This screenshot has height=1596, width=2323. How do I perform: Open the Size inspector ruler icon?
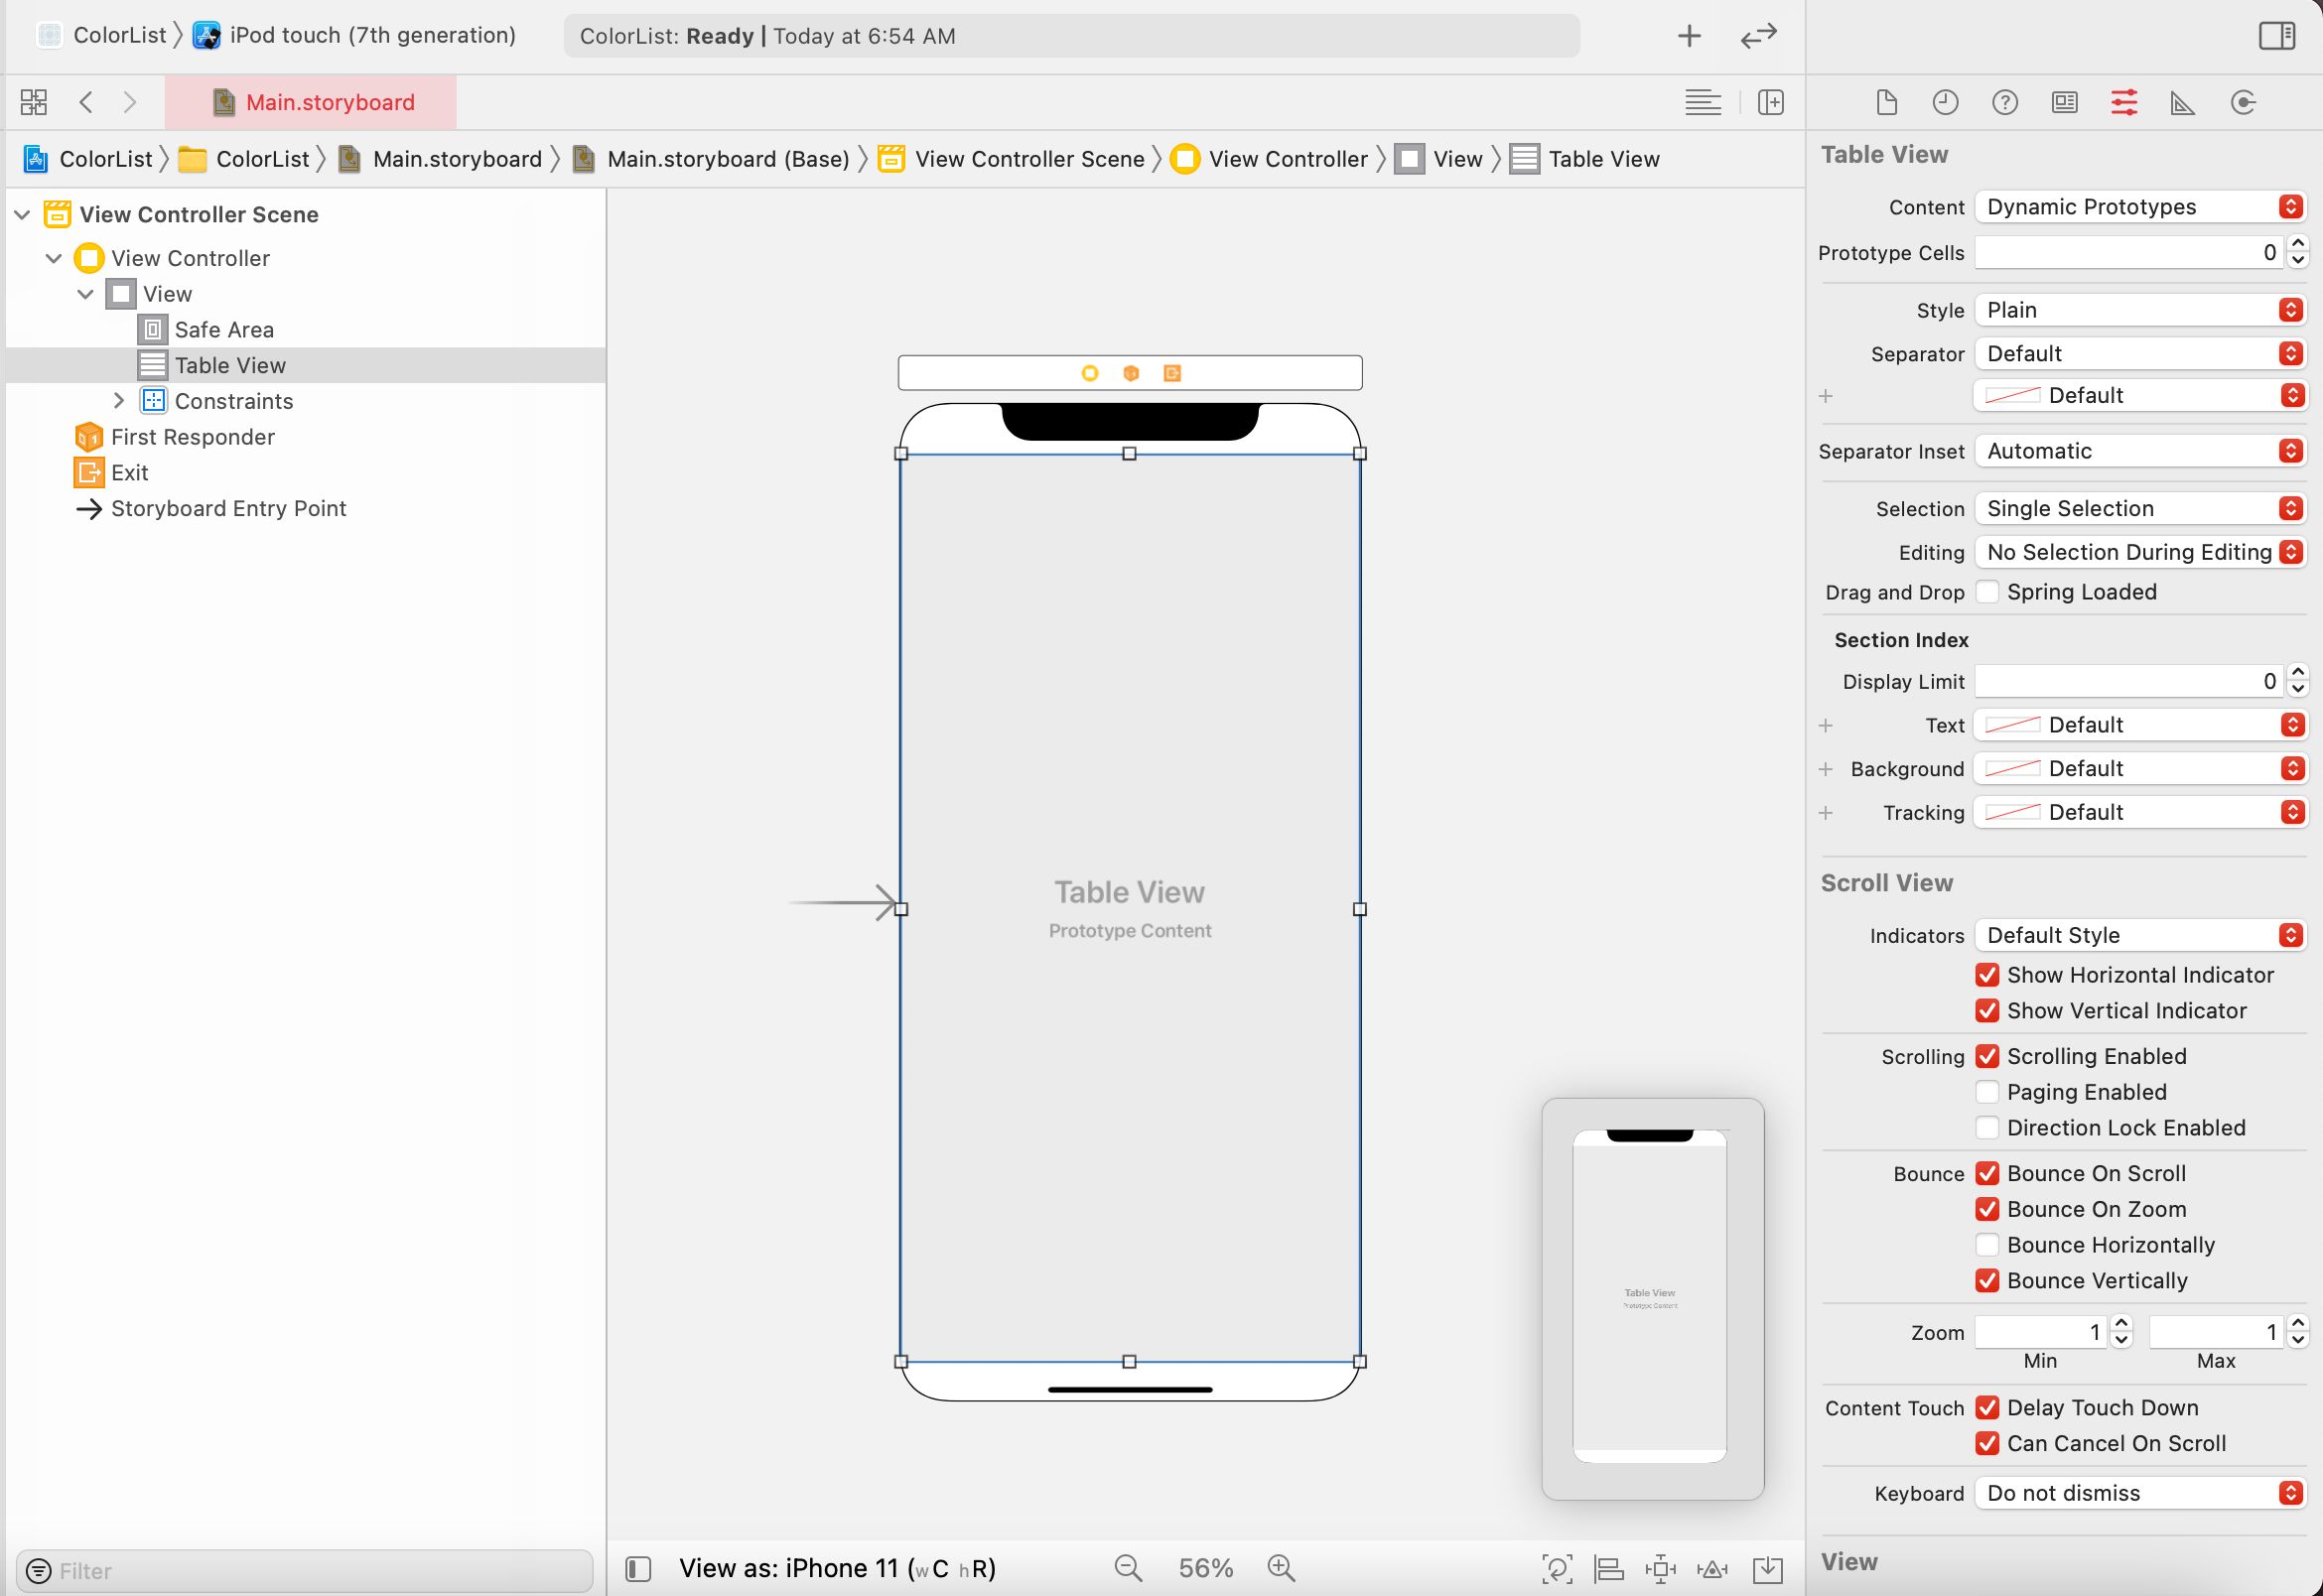coord(2183,103)
